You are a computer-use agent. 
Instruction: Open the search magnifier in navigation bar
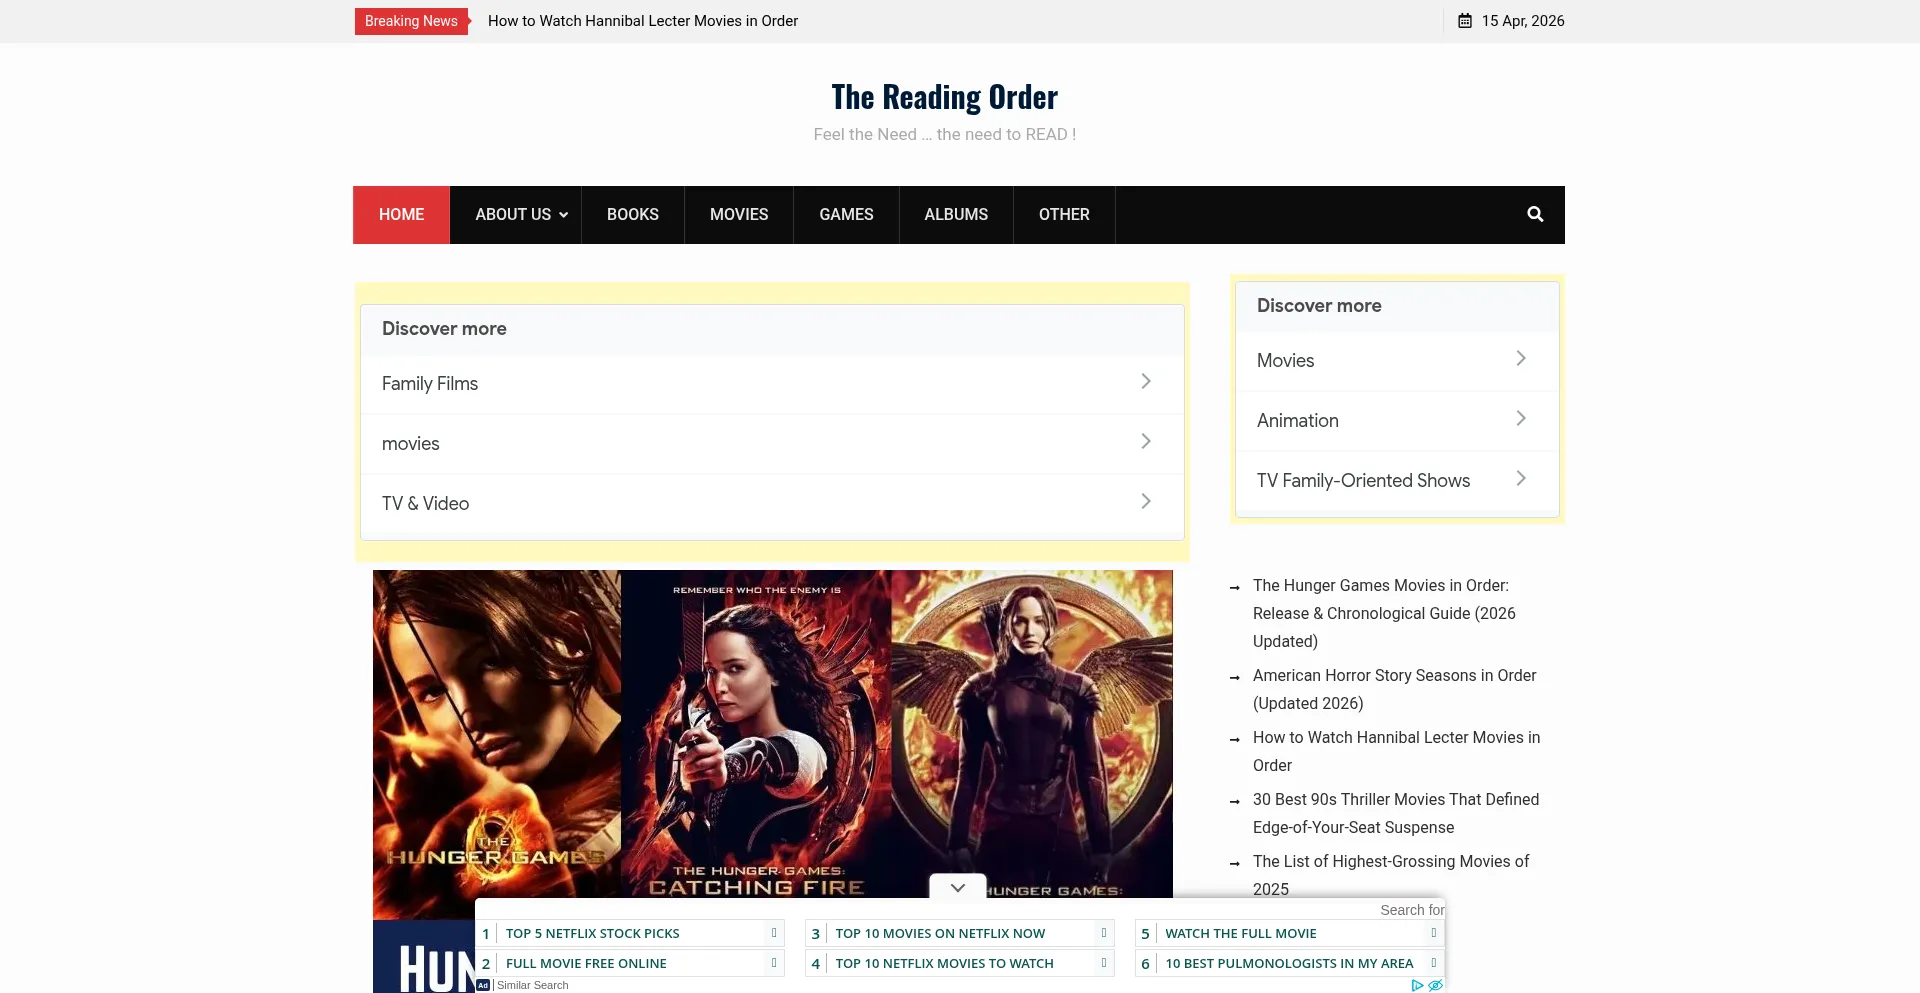click(1535, 214)
